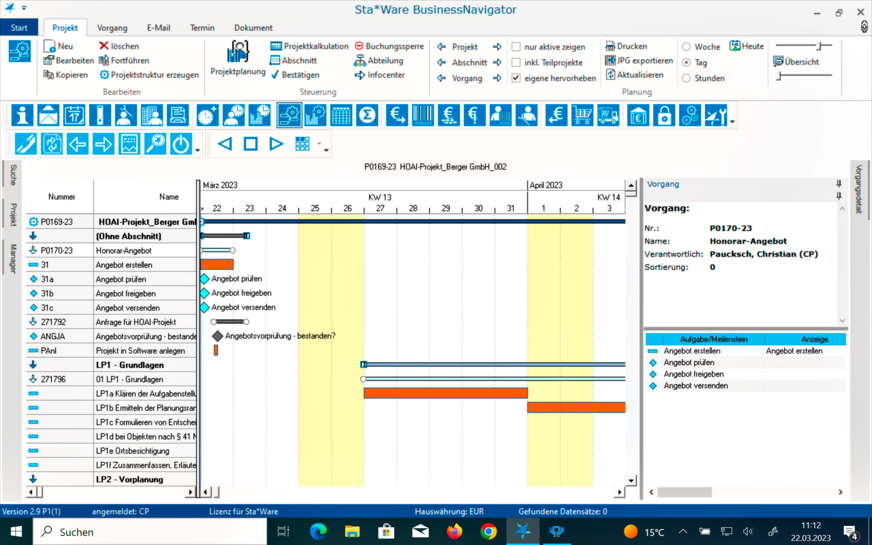Click the padlock toolbar icon

[x=664, y=116]
